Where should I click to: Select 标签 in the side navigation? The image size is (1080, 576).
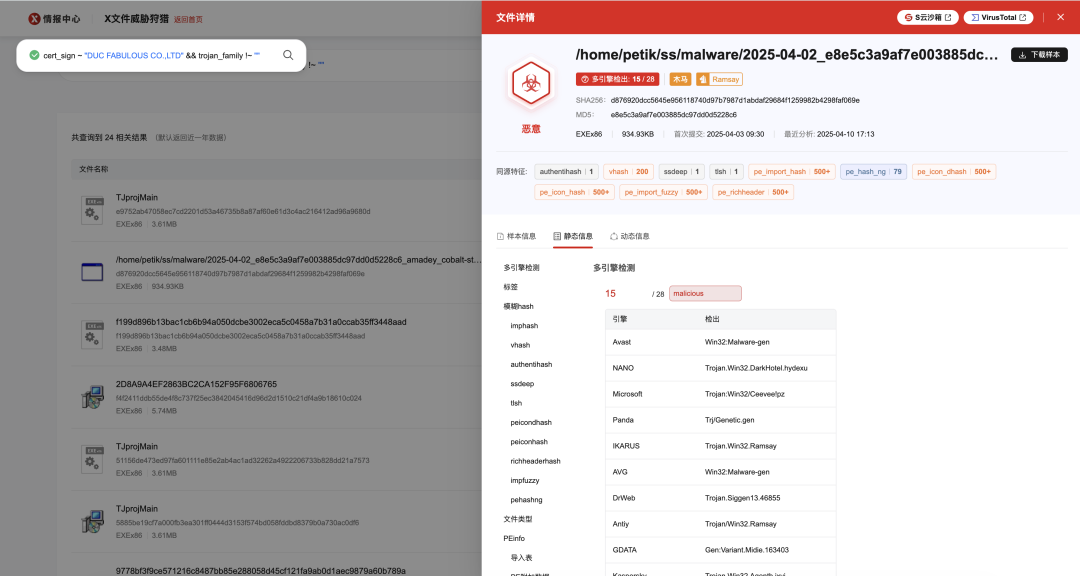[x=510, y=287]
